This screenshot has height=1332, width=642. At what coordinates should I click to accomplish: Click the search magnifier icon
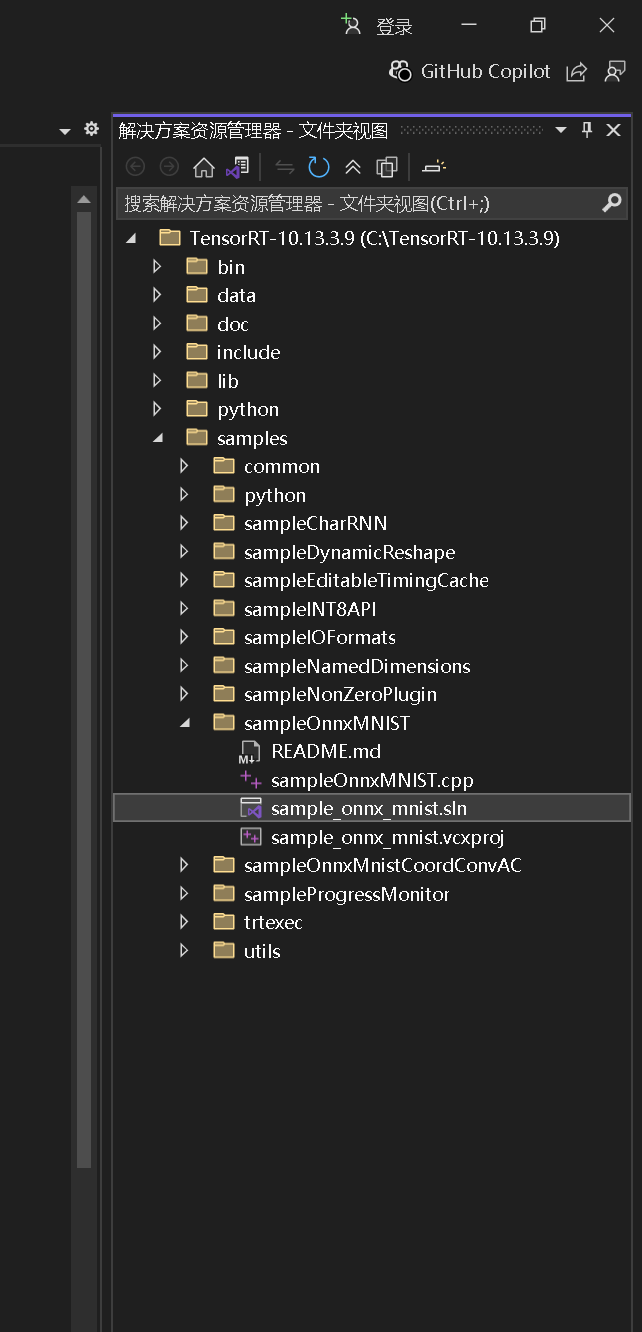click(x=612, y=203)
